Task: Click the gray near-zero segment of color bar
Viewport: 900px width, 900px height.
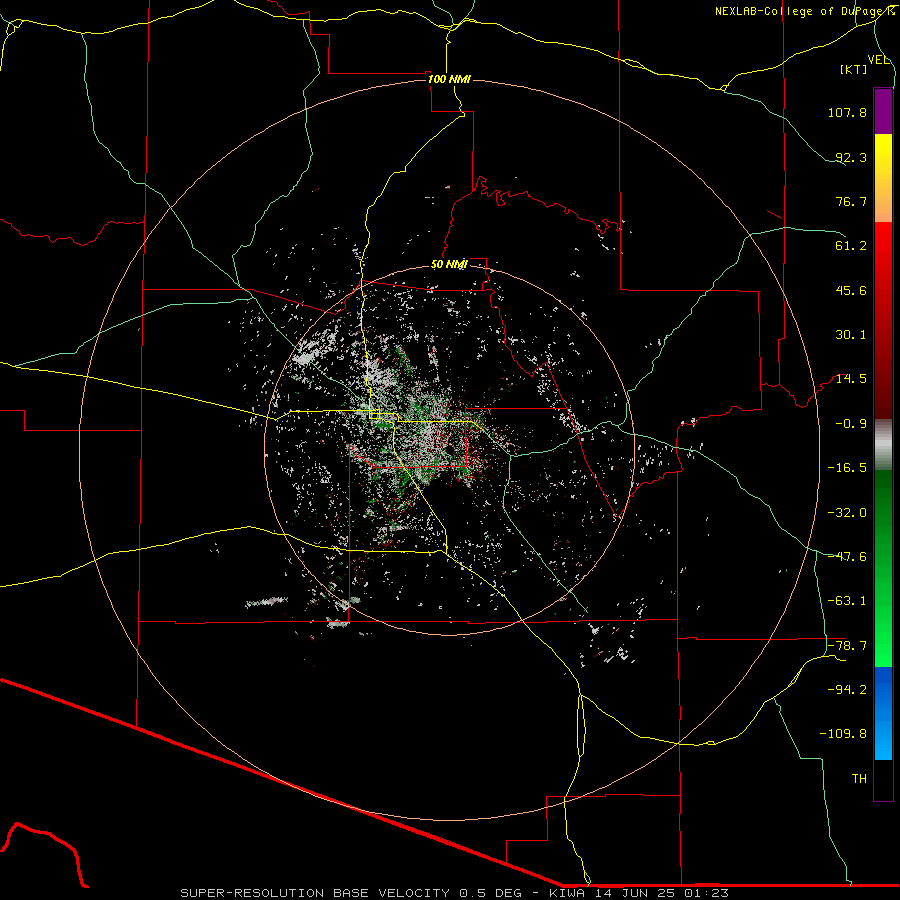Action: 883,445
